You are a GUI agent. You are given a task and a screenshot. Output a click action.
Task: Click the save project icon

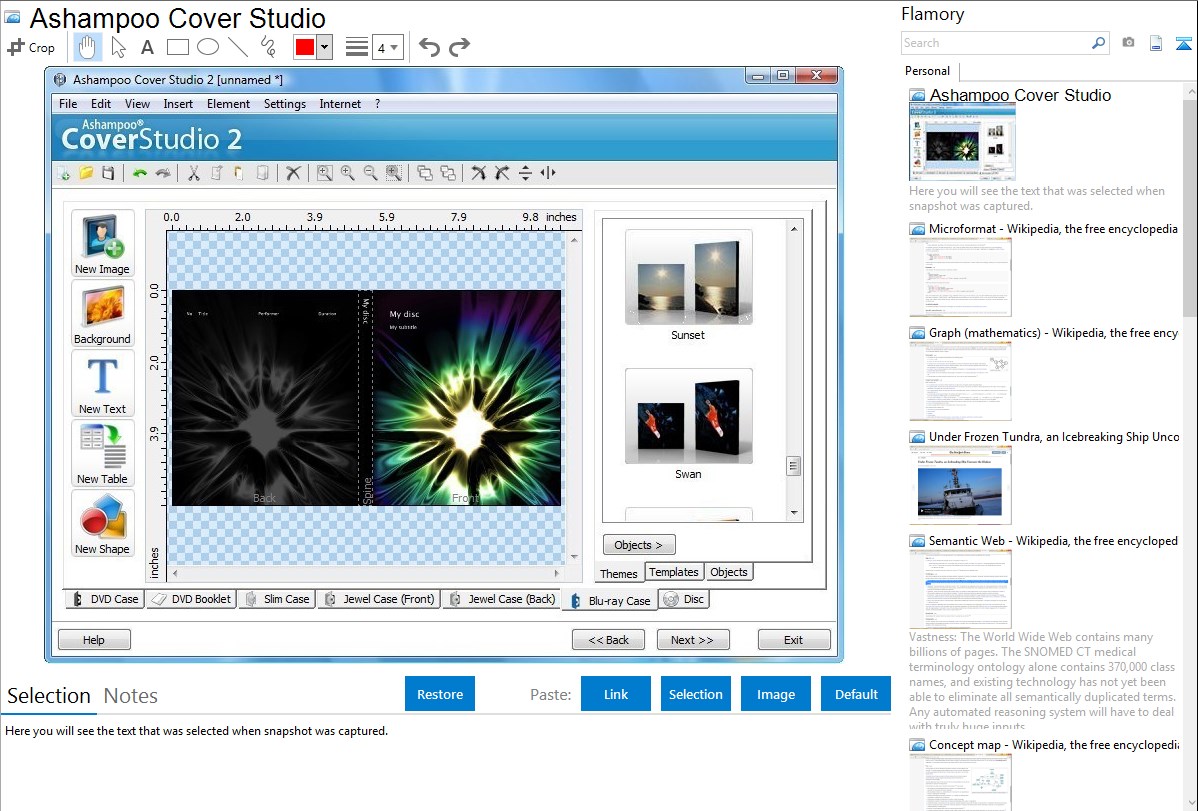coord(108,174)
